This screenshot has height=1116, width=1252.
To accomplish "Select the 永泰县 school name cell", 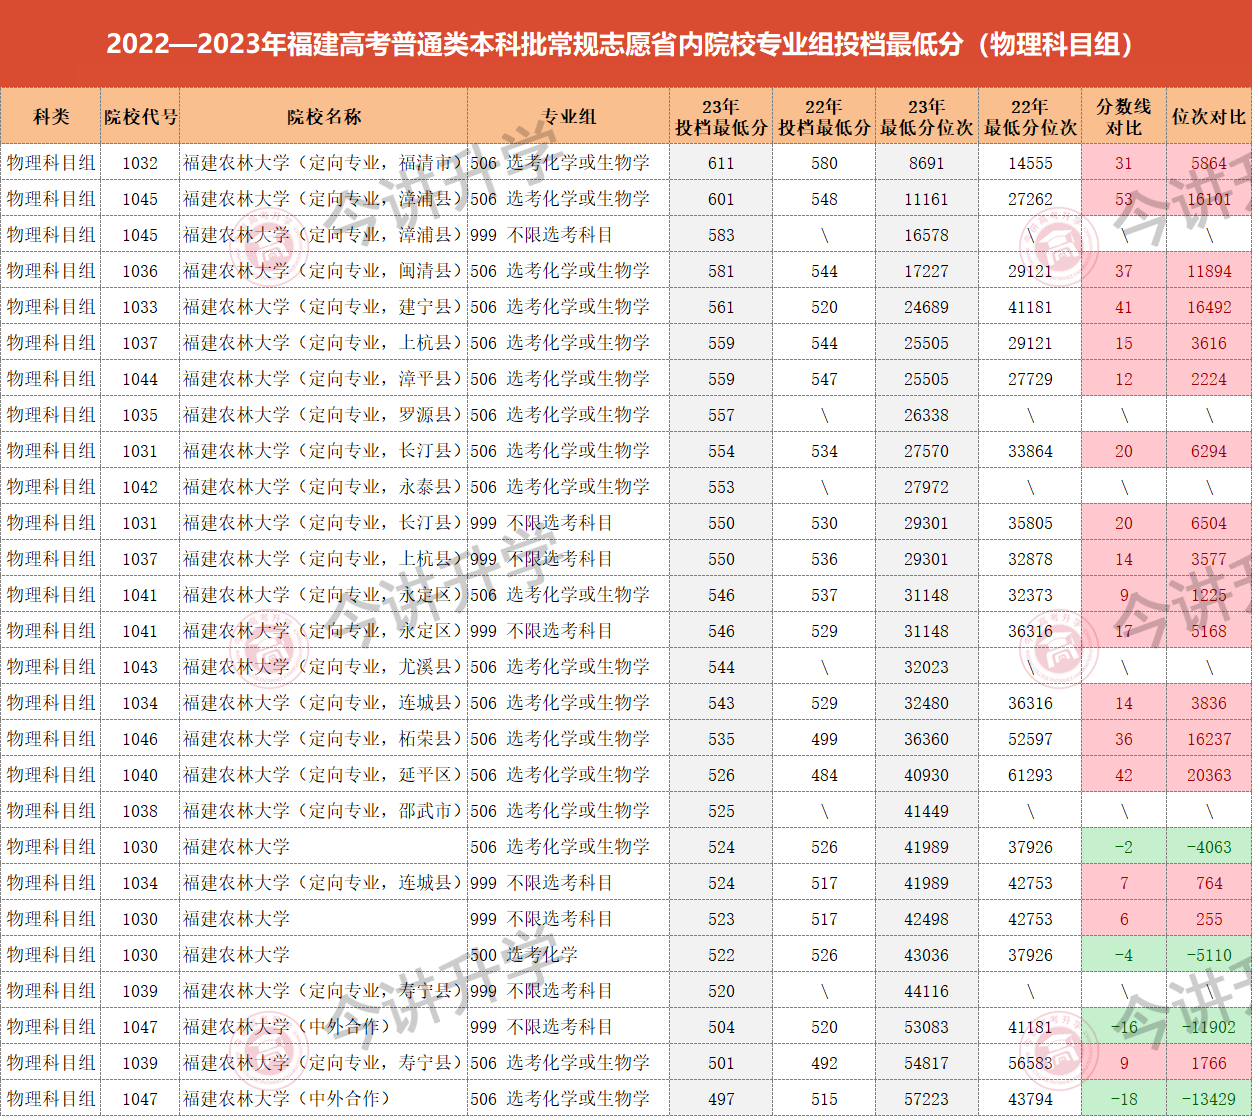I will point(324,487).
